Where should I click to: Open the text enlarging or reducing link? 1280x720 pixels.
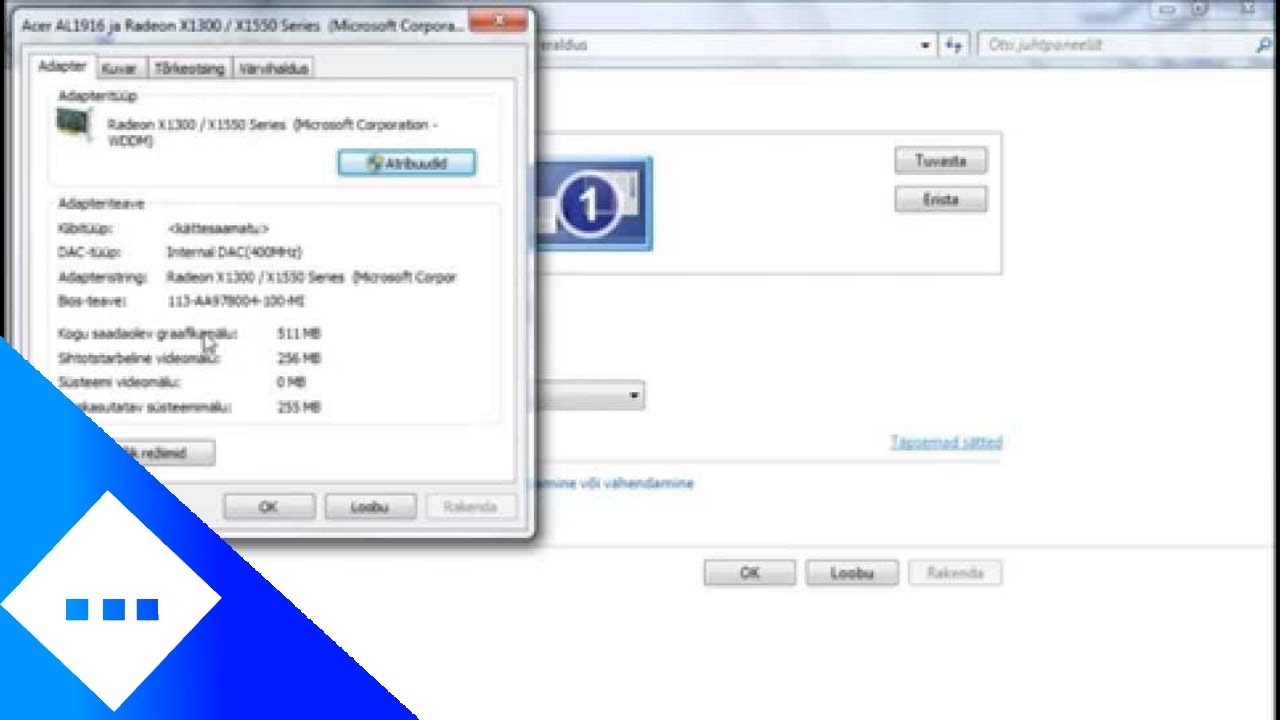point(613,483)
